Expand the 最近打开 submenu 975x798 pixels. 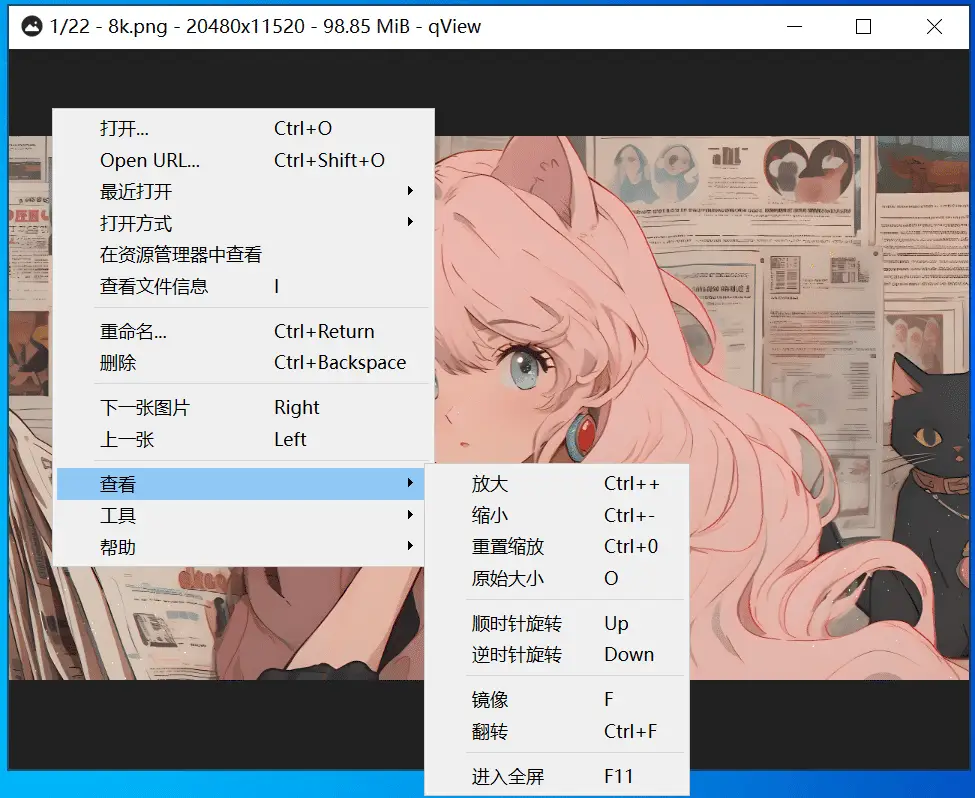click(x=136, y=192)
